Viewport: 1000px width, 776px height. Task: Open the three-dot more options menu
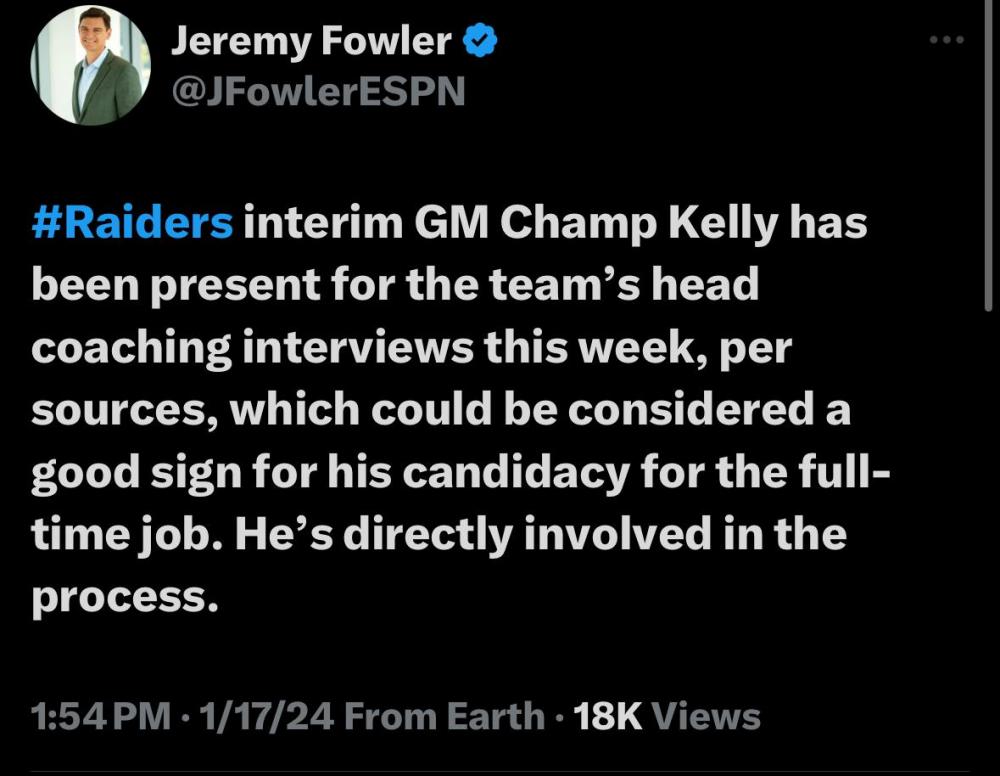[946, 40]
